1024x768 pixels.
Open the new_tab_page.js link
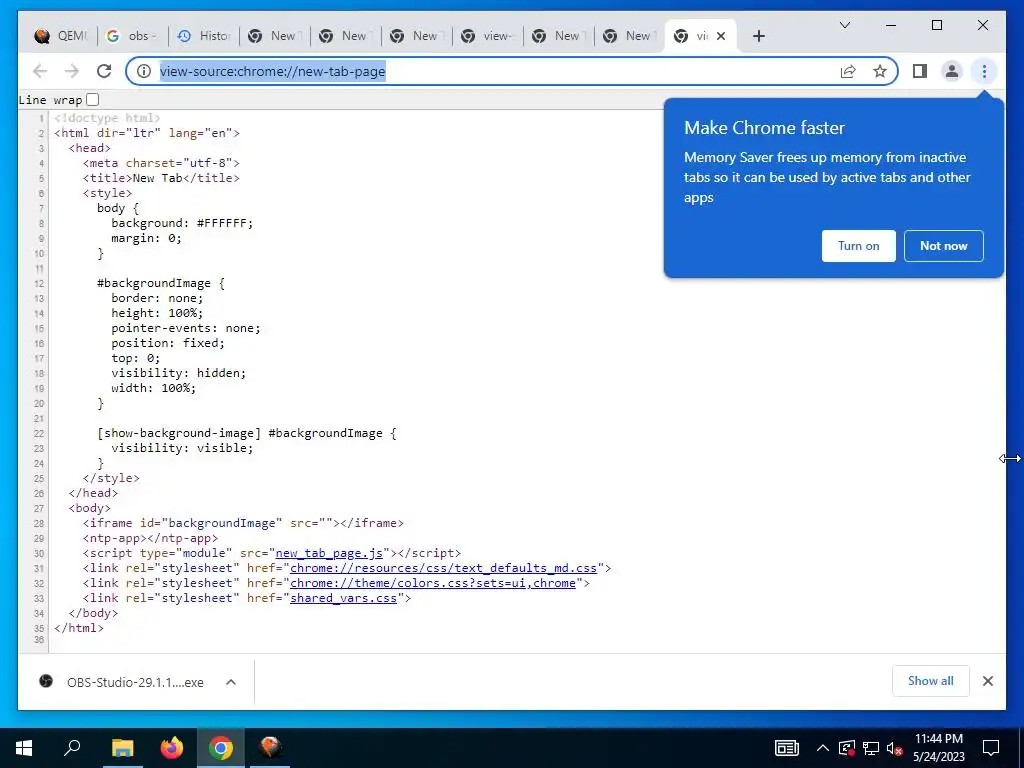[x=329, y=553]
